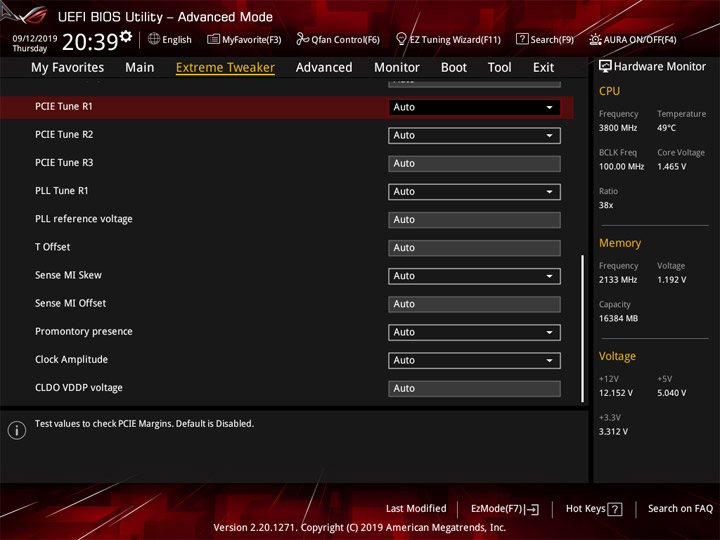Open Sense MI Skew dropdown
This screenshot has height=540, width=720.
click(474, 276)
